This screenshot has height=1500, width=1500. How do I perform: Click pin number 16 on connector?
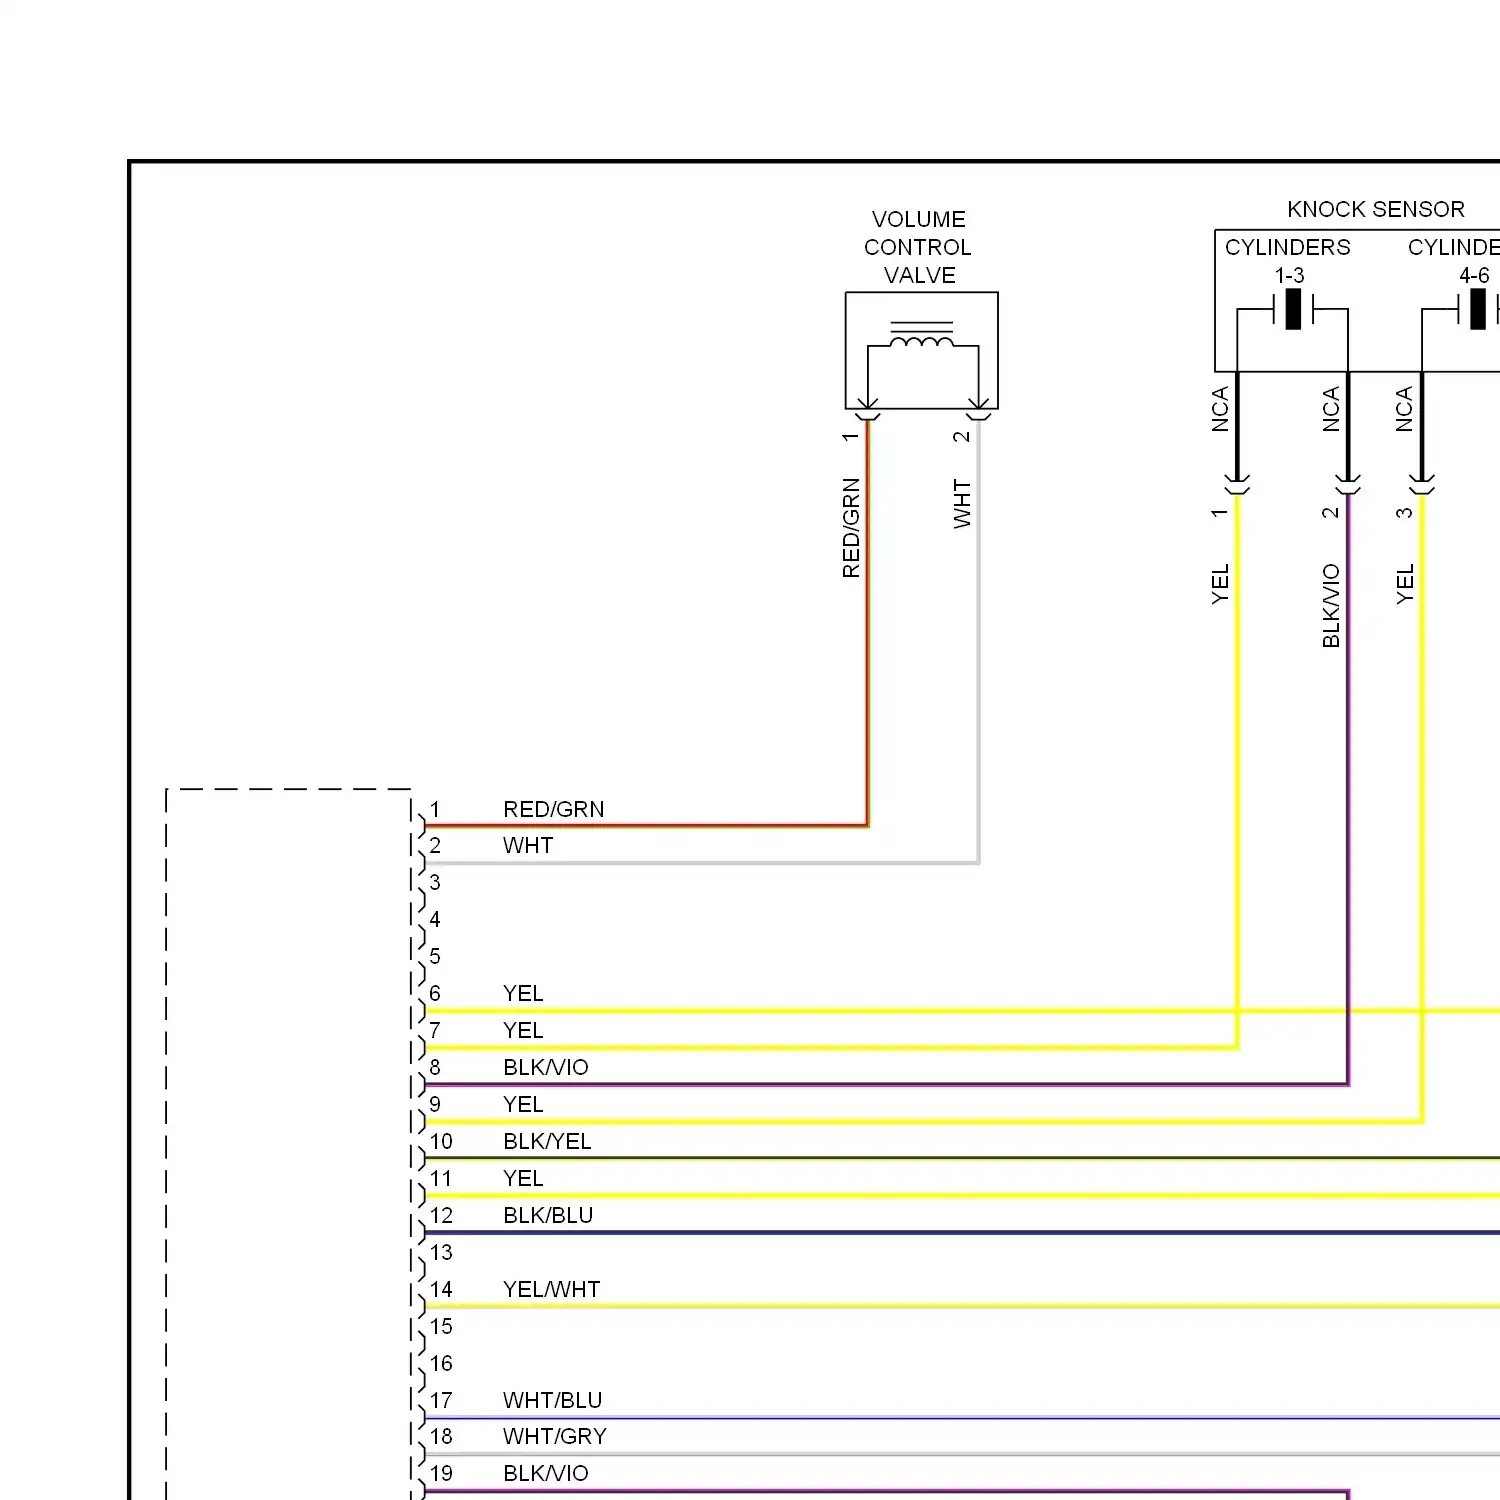[x=441, y=1364]
